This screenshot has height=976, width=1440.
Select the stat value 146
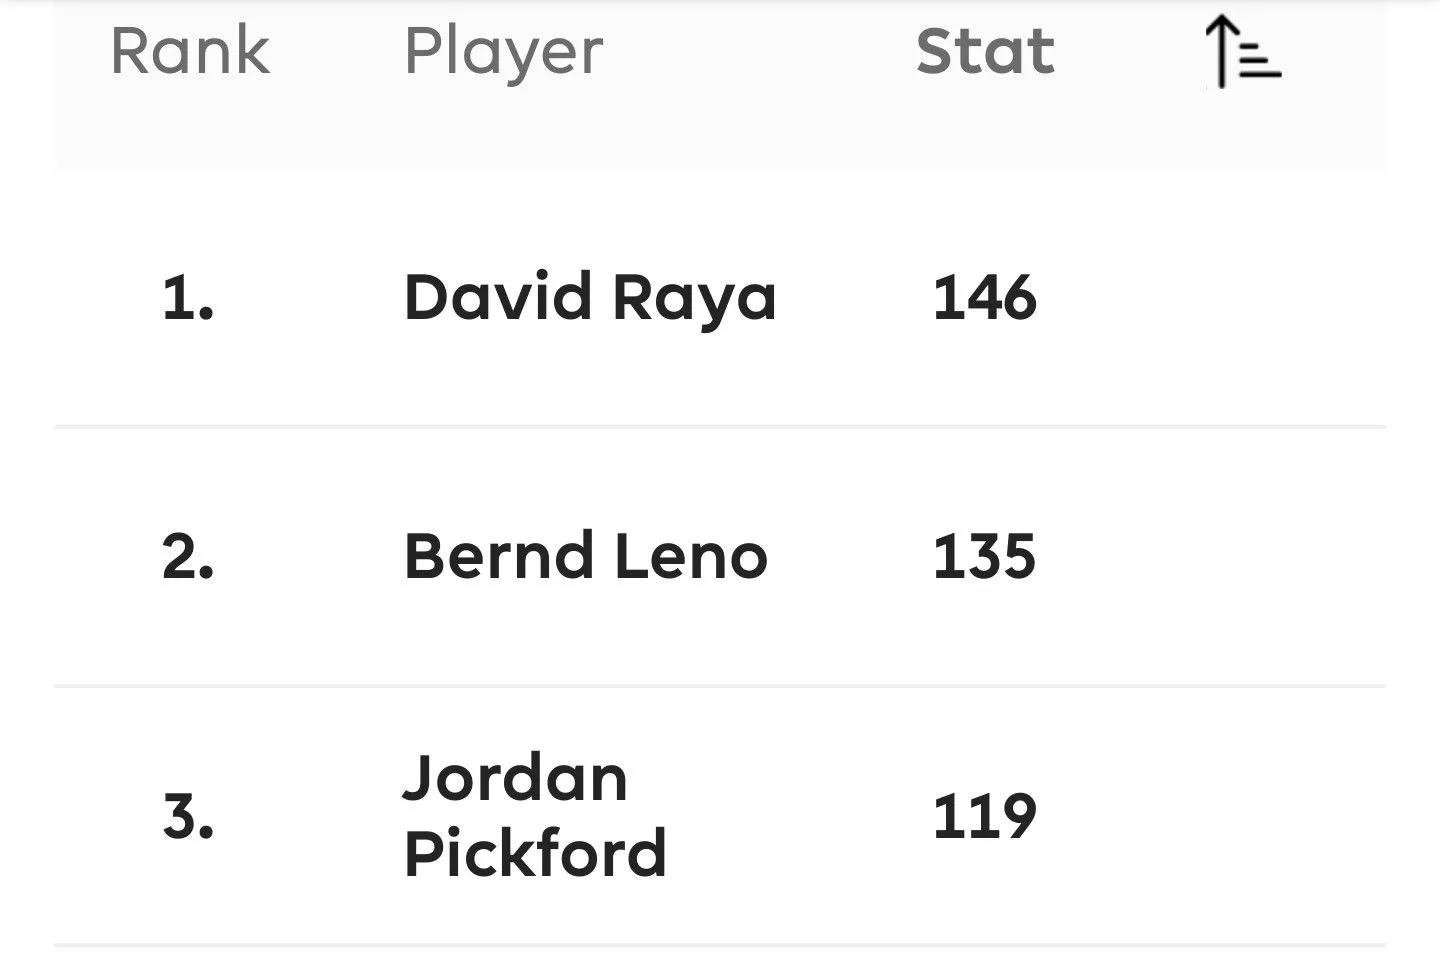(x=984, y=298)
